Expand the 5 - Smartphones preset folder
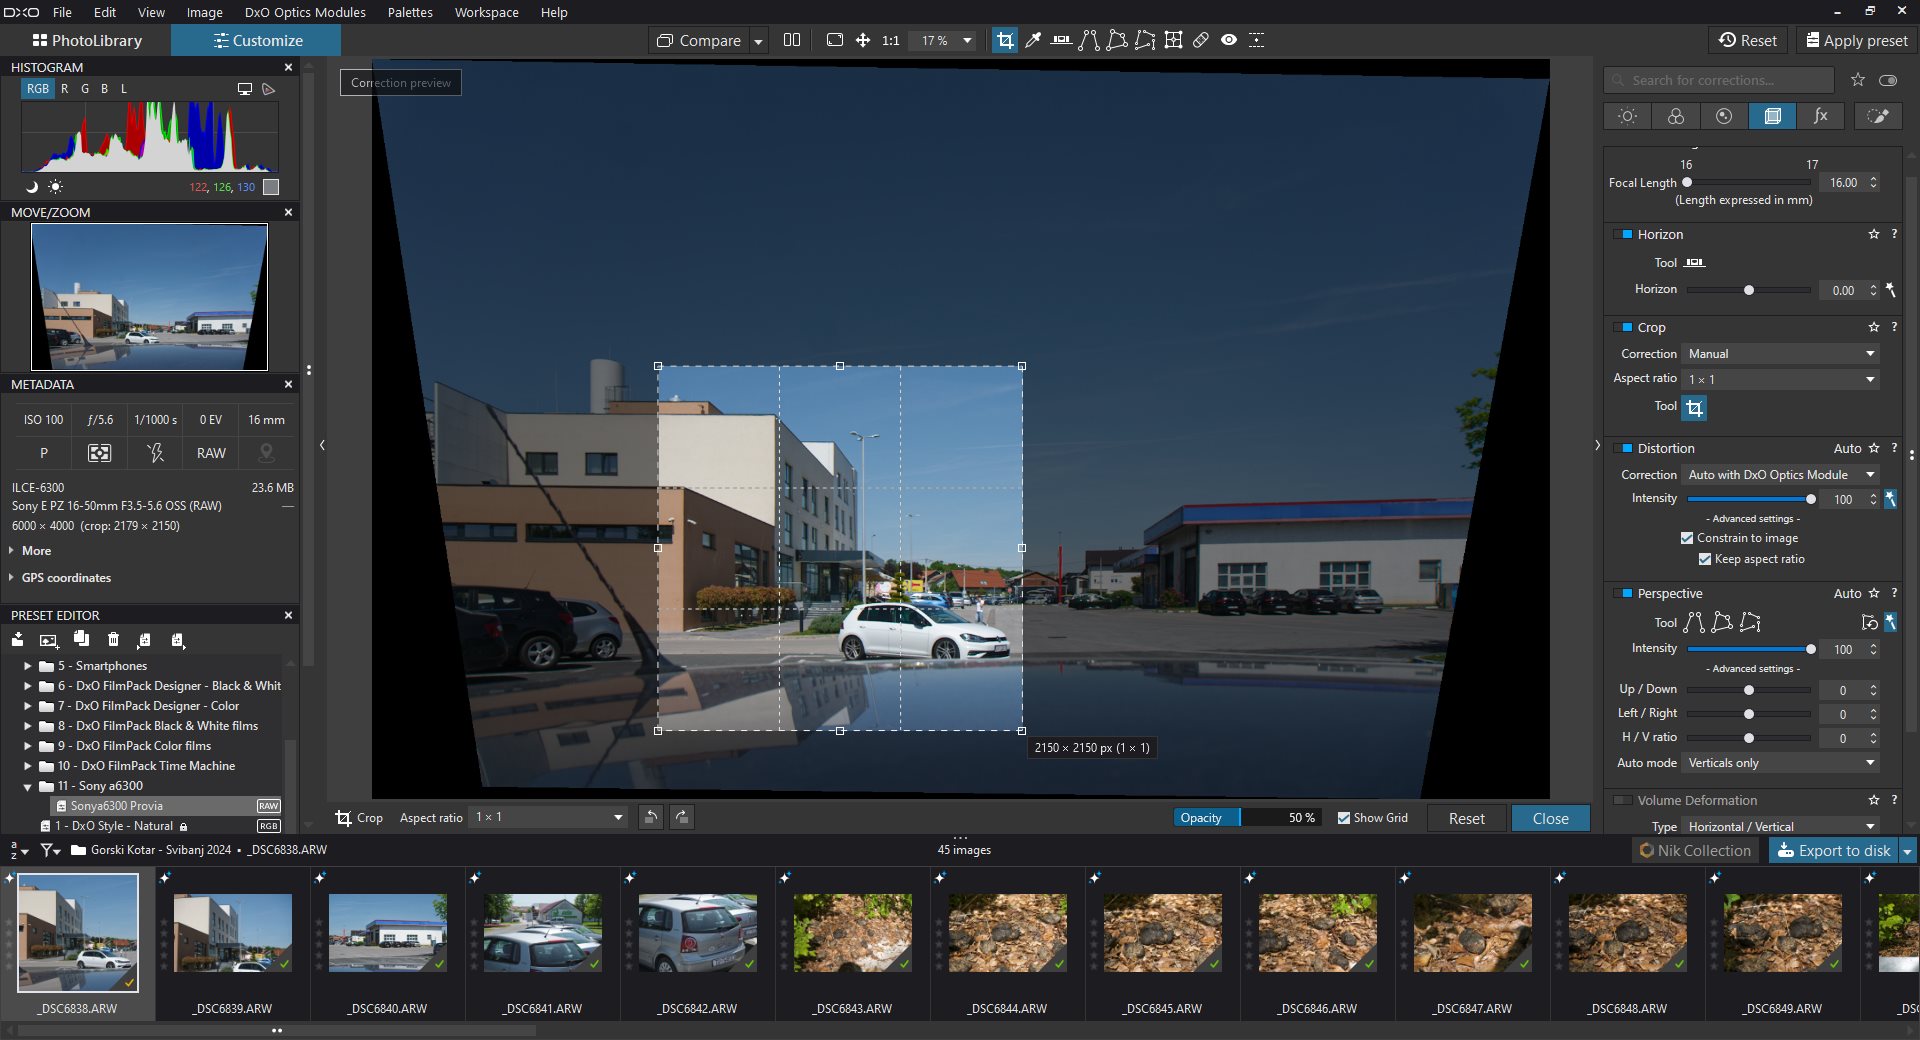Screen dimensions: 1920x1040 pyautogui.click(x=28, y=666)
